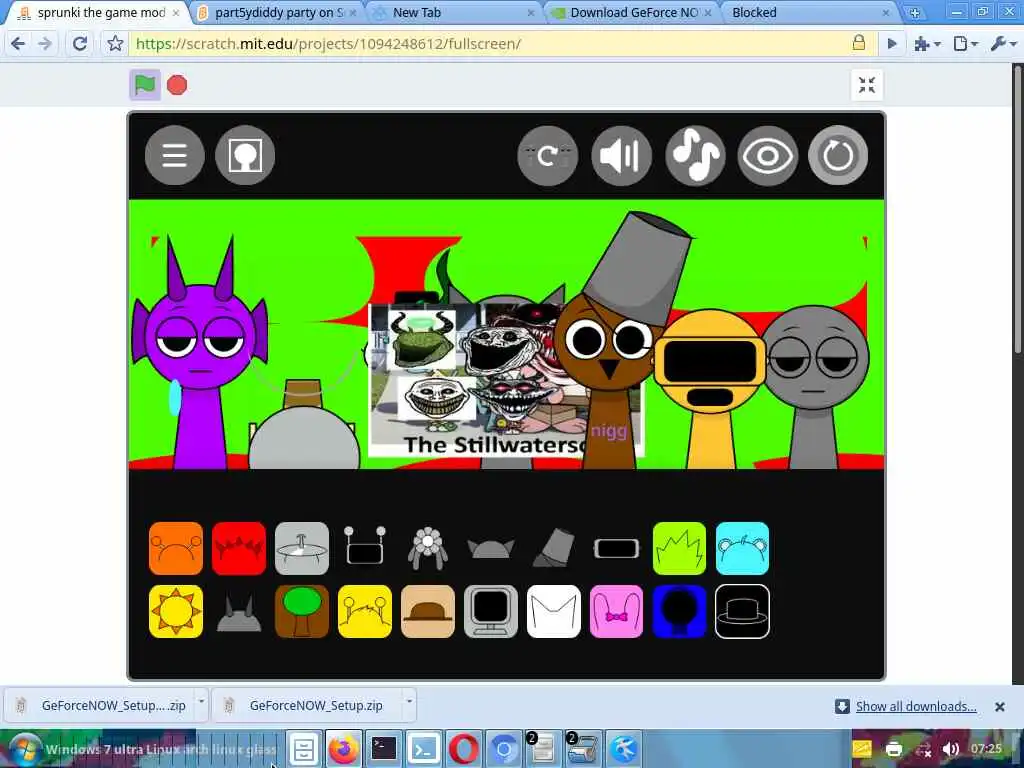Select the yellow character with stalk eyes
Screen dimensions: 1024x768
coord(364,611)
